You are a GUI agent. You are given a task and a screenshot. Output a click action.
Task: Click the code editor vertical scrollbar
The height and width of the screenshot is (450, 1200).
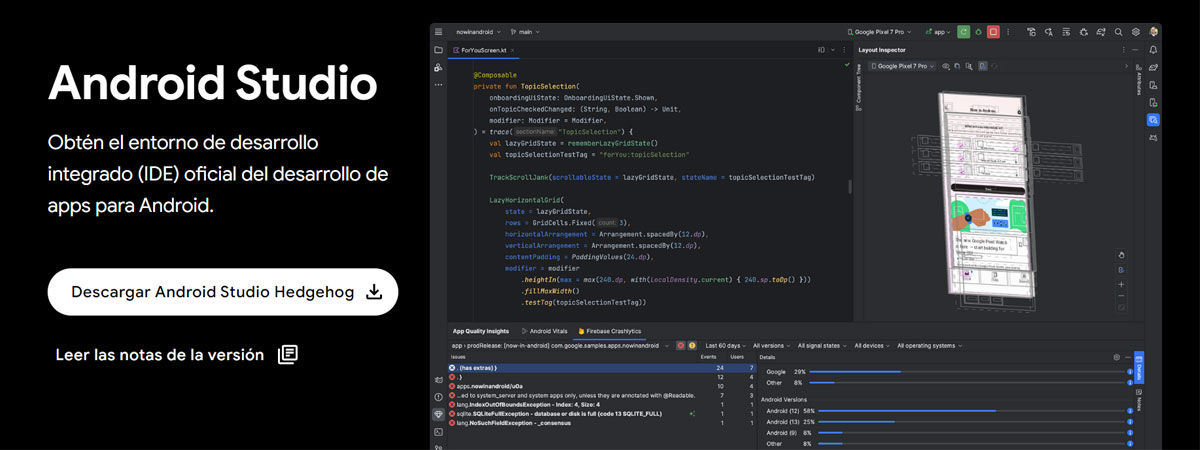851,187
